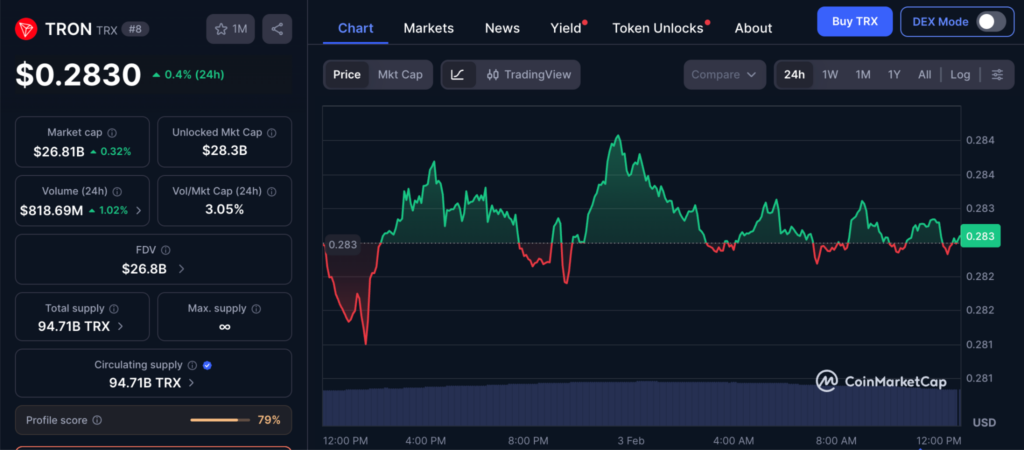Expand Total supply 94.71B TRX
The height and width of the screenshot is (450, 1024).
click(120, 326)
